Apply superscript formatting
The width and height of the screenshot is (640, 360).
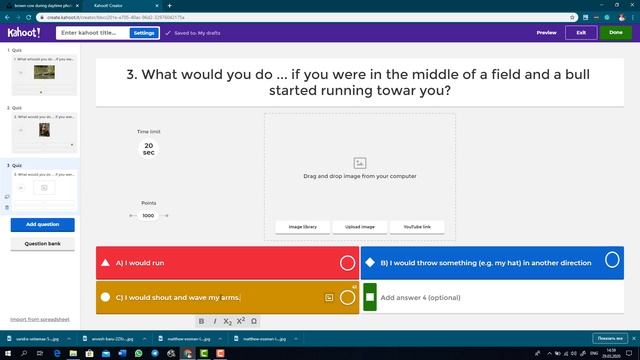pos(241,322)
